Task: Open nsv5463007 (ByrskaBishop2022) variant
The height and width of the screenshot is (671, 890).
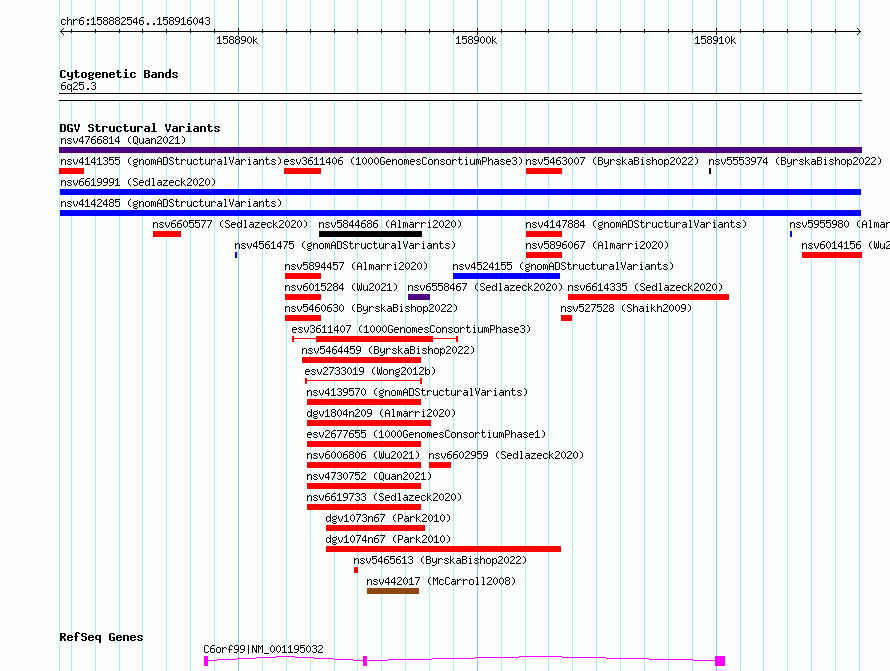Action: click(612, 161)
